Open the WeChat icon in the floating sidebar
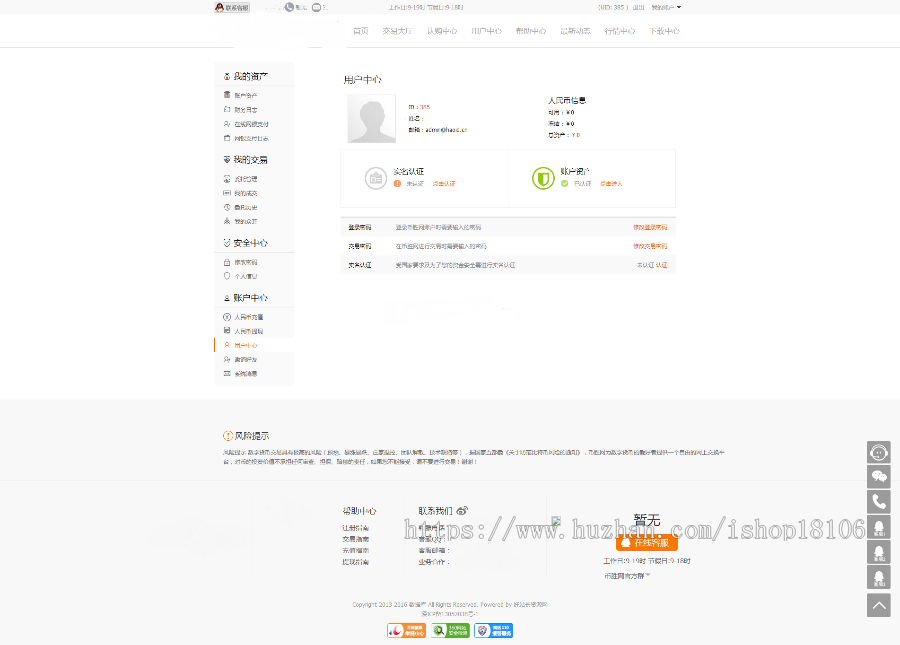The height and width of the screenshot is (645, 900). (x=878, y=476)
